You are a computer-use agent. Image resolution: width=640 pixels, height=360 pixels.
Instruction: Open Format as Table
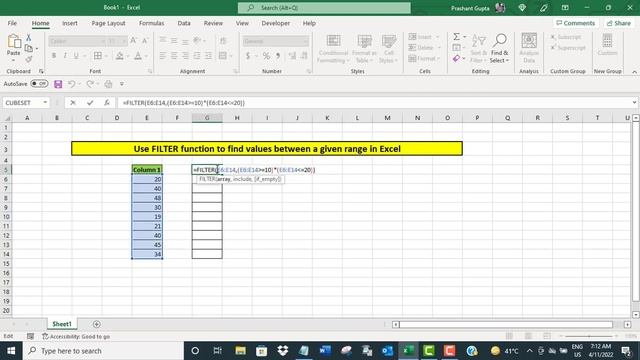(364, 49)
